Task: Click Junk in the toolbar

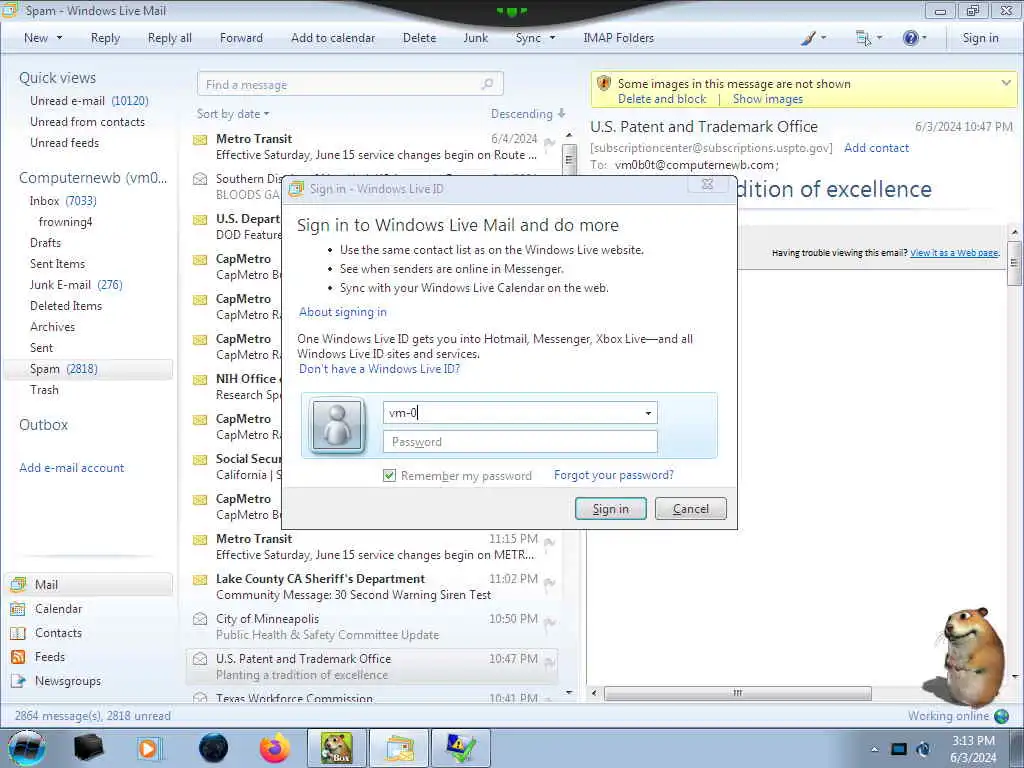Action: [x=475, y=38]
